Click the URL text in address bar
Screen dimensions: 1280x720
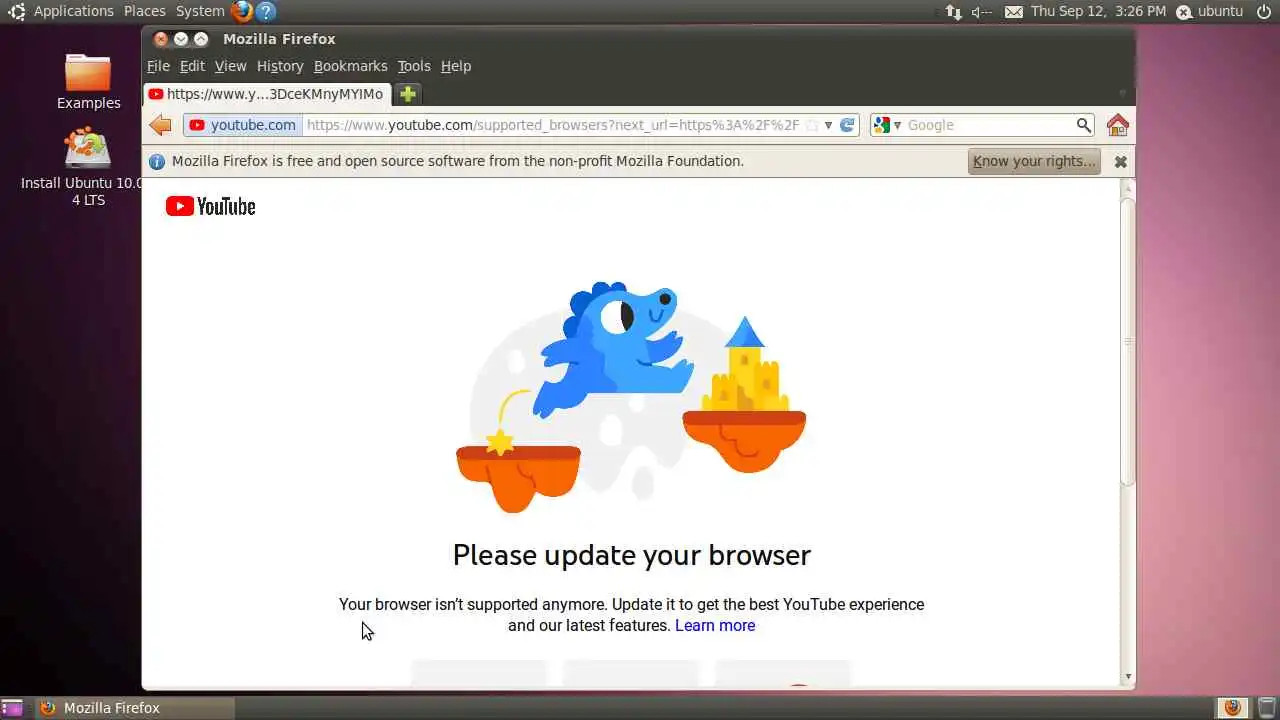[x=553, y=125]
